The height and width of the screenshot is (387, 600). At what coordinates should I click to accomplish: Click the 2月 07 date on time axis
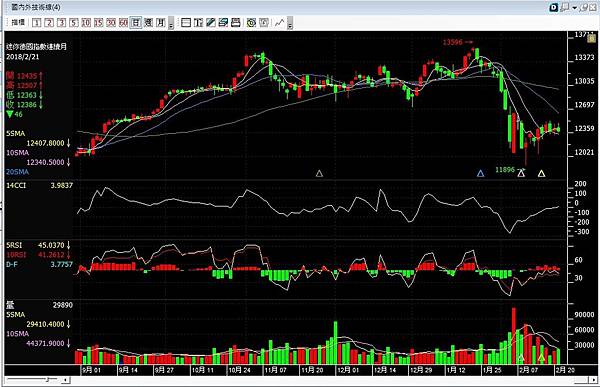click(528, 370)
